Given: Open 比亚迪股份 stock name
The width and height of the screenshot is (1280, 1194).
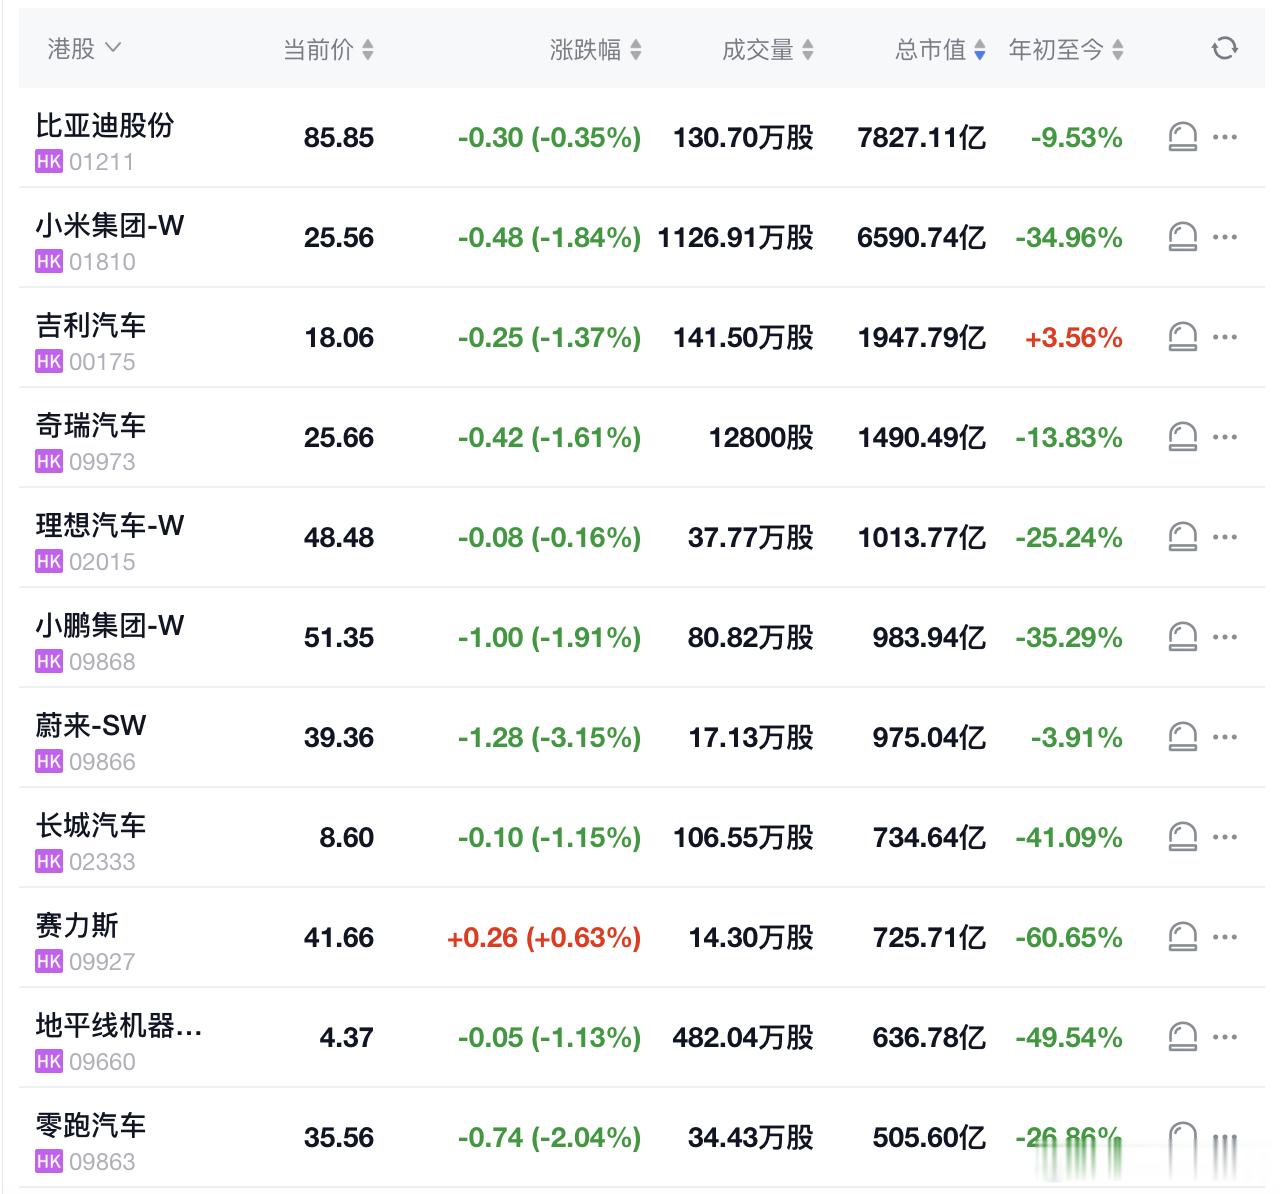Looking at the screenshot, I should (x=105, y=125).
